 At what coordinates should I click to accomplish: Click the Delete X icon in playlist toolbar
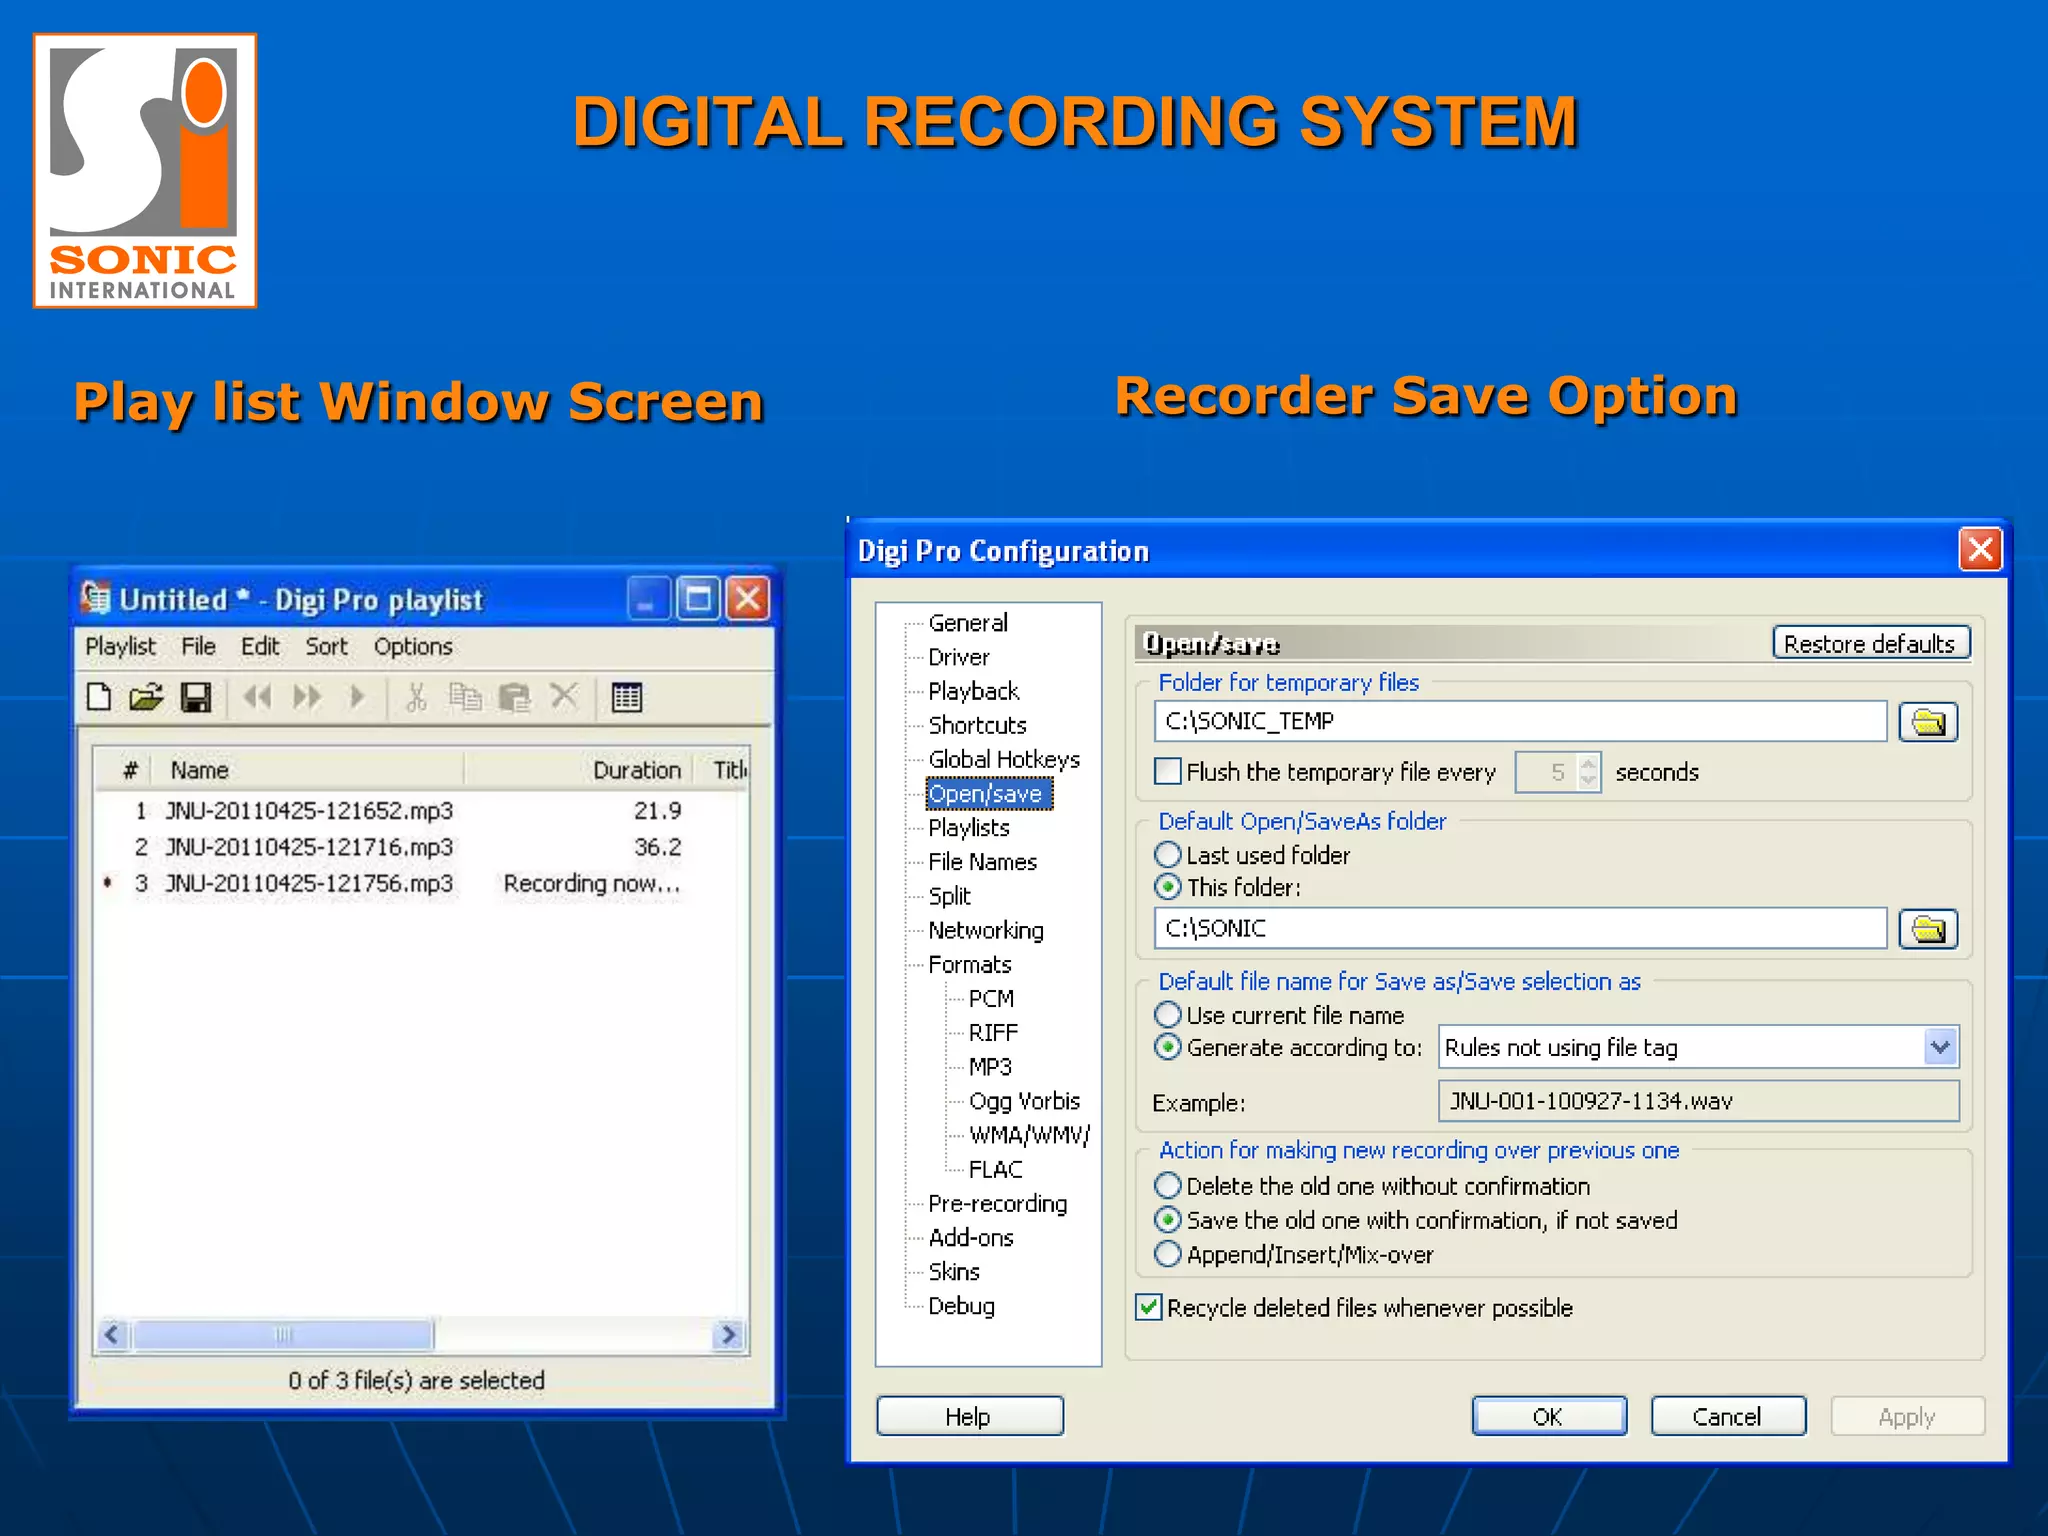565,696
